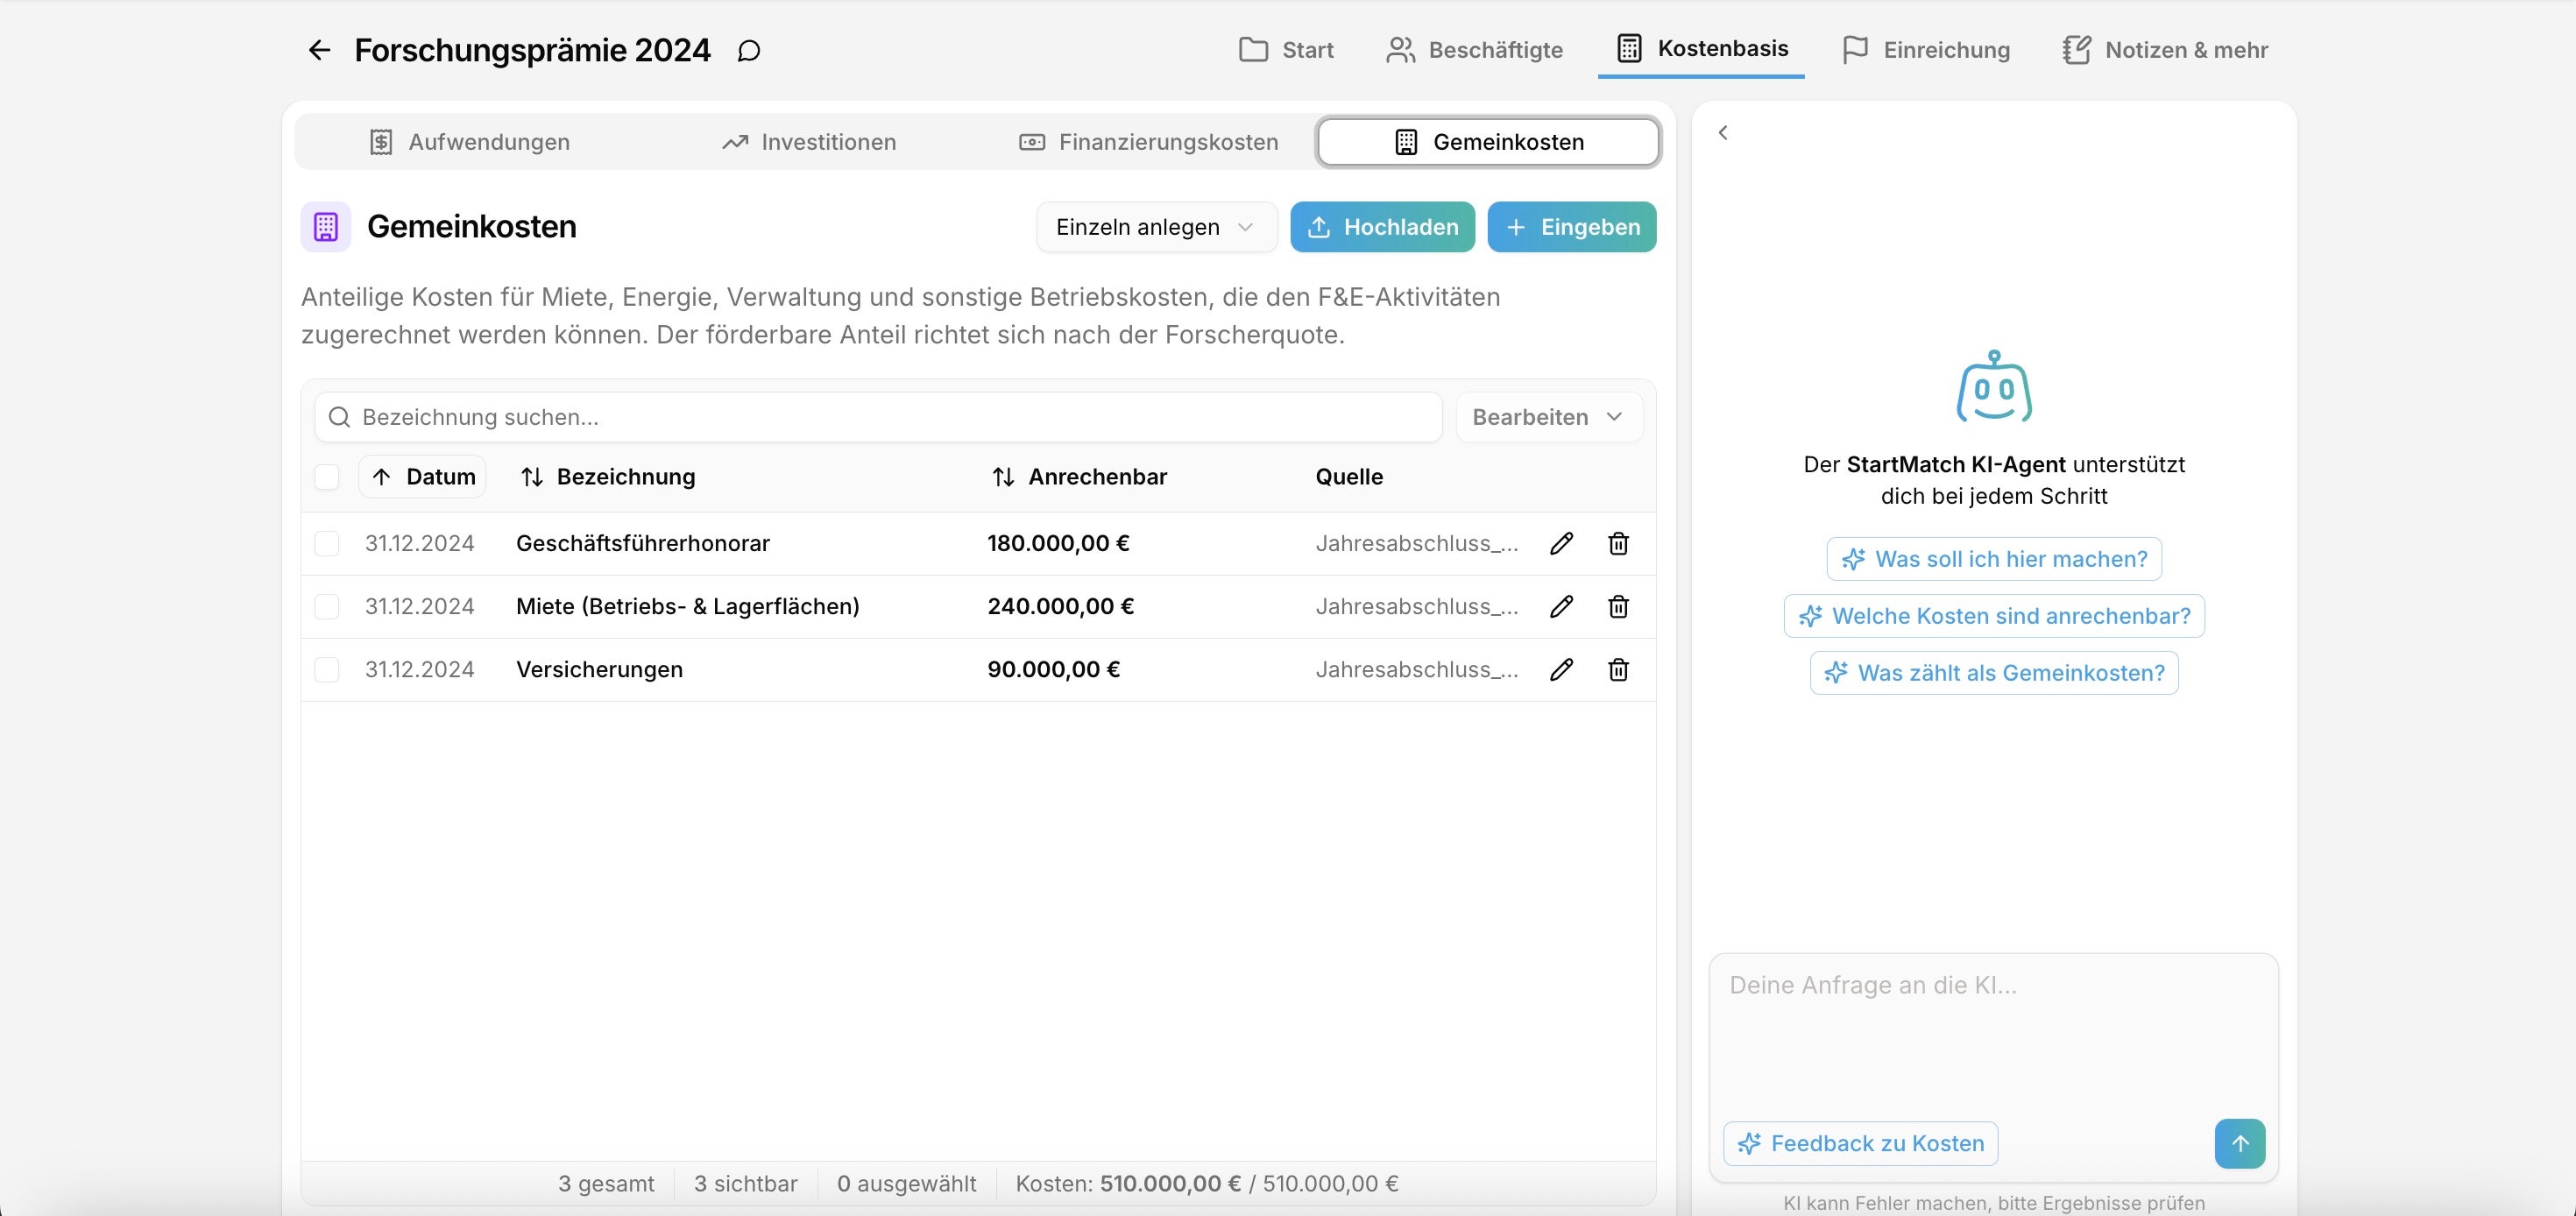Click the Quelle column header
Viewport: 2576px width, 1216px height.
pyautogui.click(x=1349, y=477)
